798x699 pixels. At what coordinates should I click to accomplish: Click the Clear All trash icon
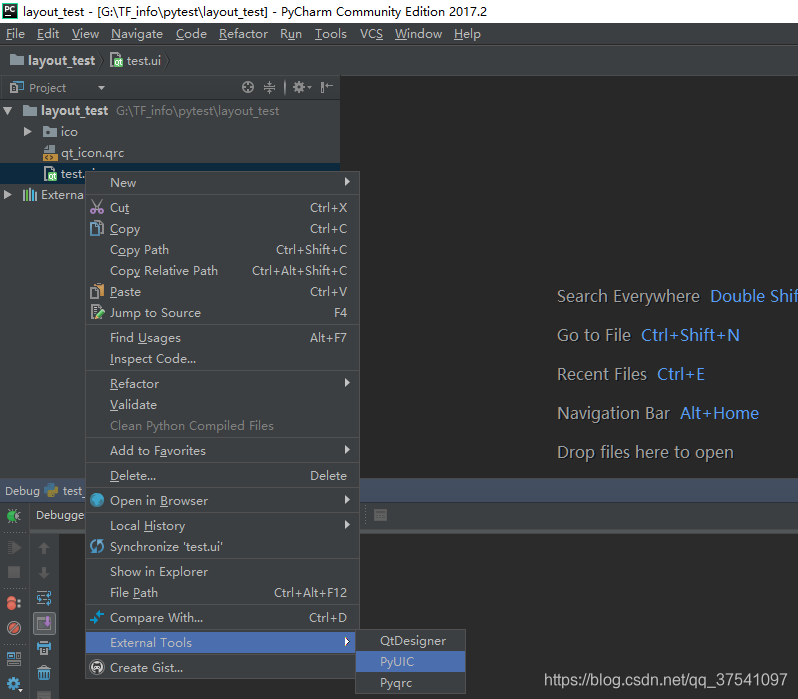coord(44,673)
